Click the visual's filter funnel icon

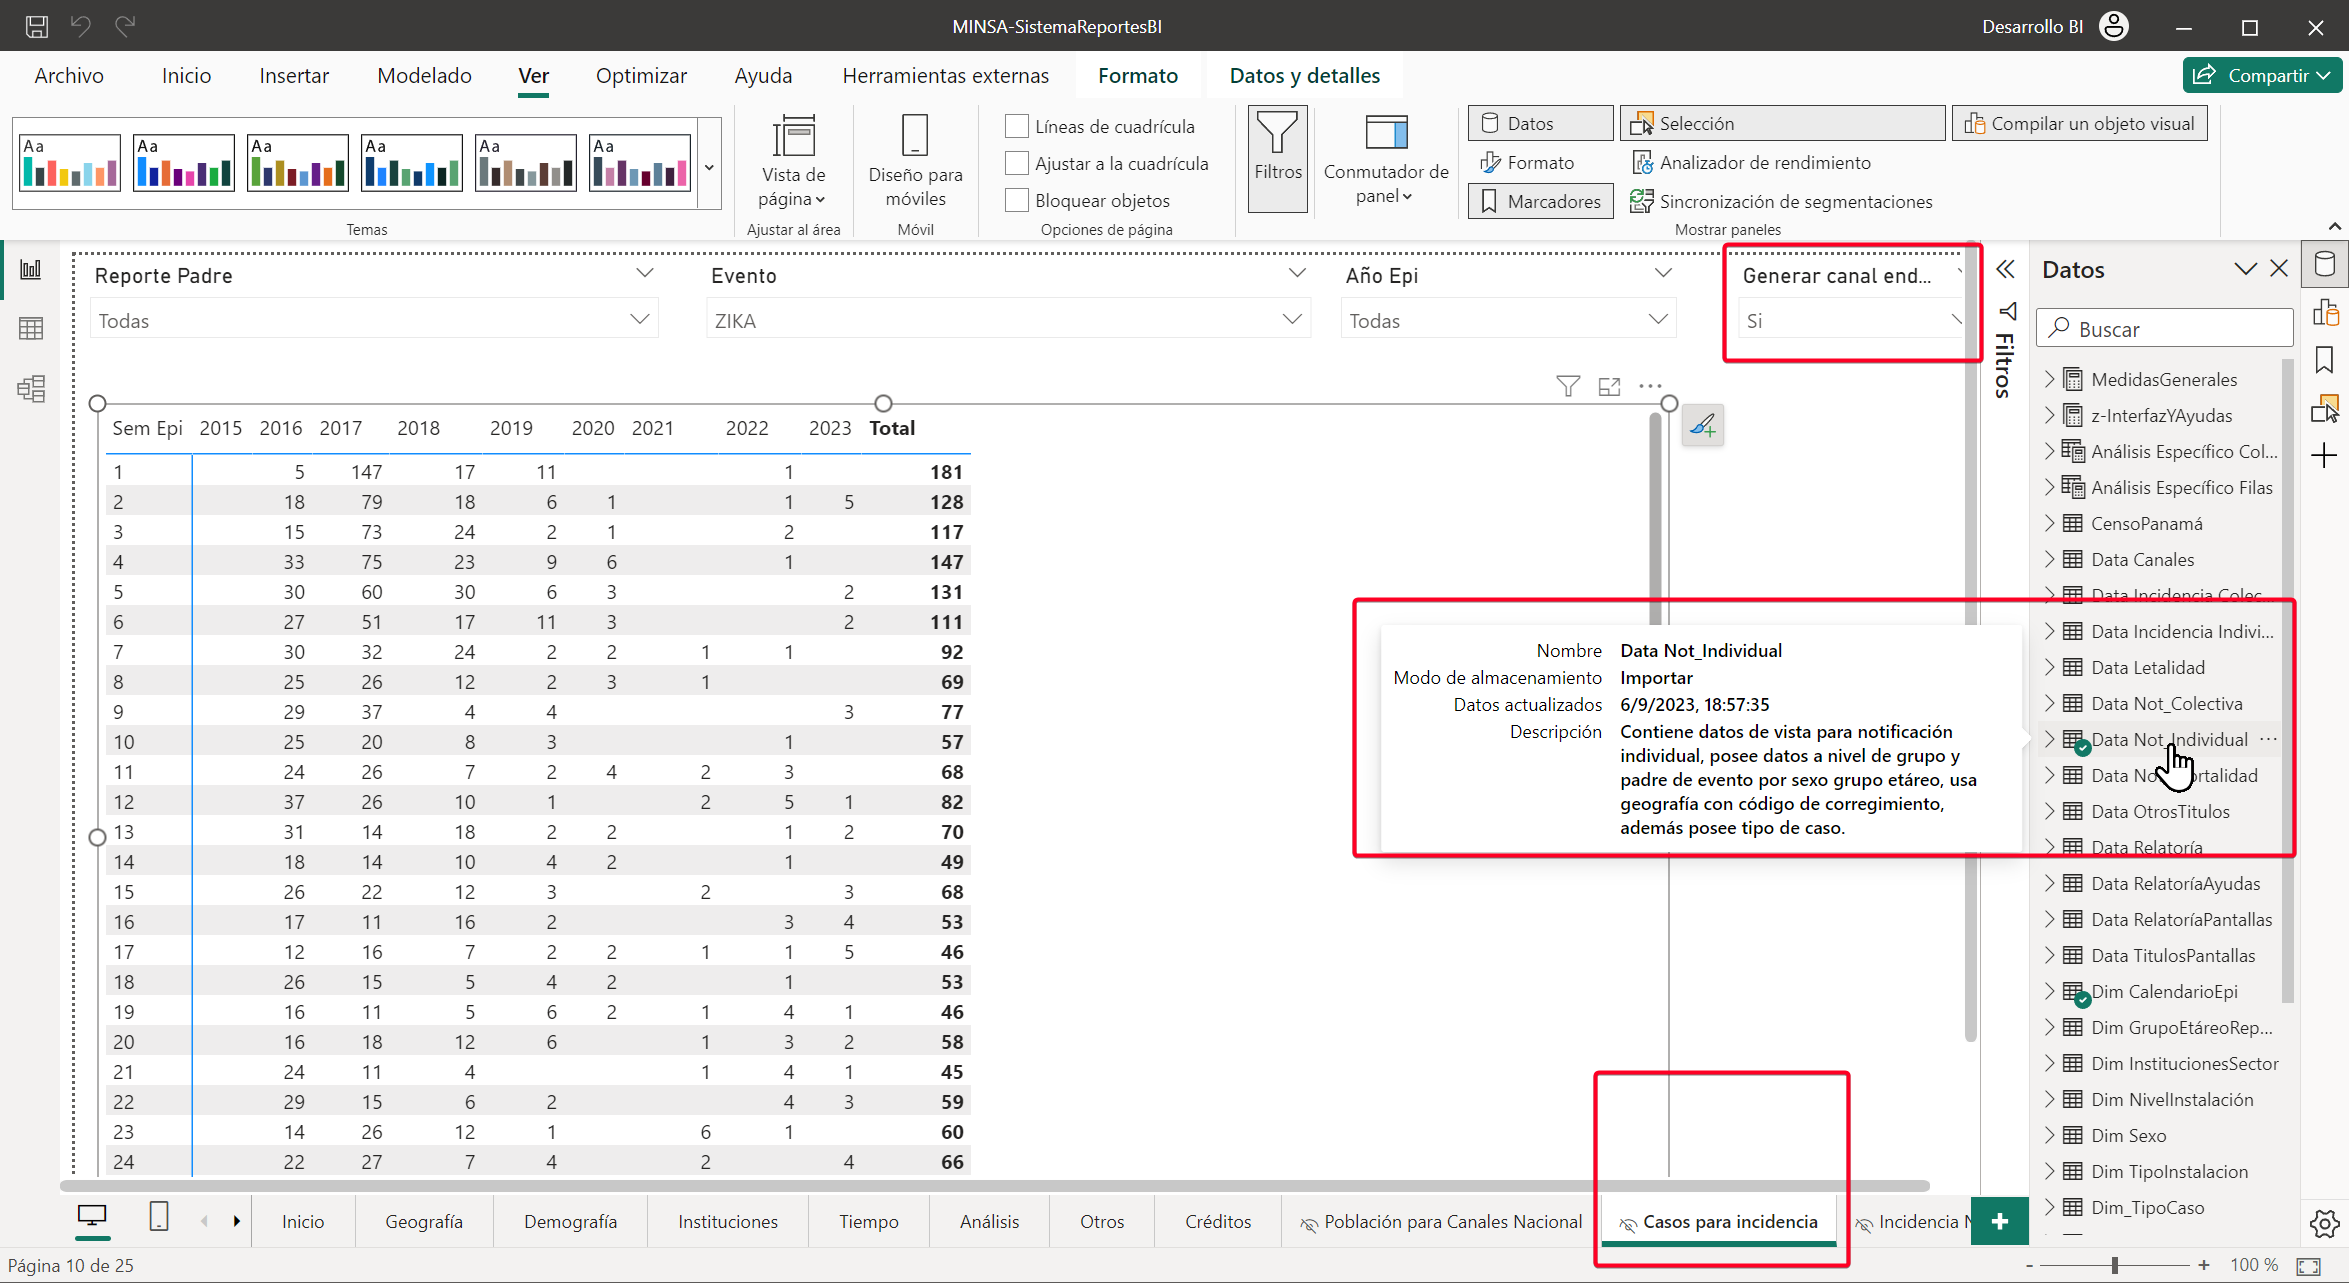1568,386
